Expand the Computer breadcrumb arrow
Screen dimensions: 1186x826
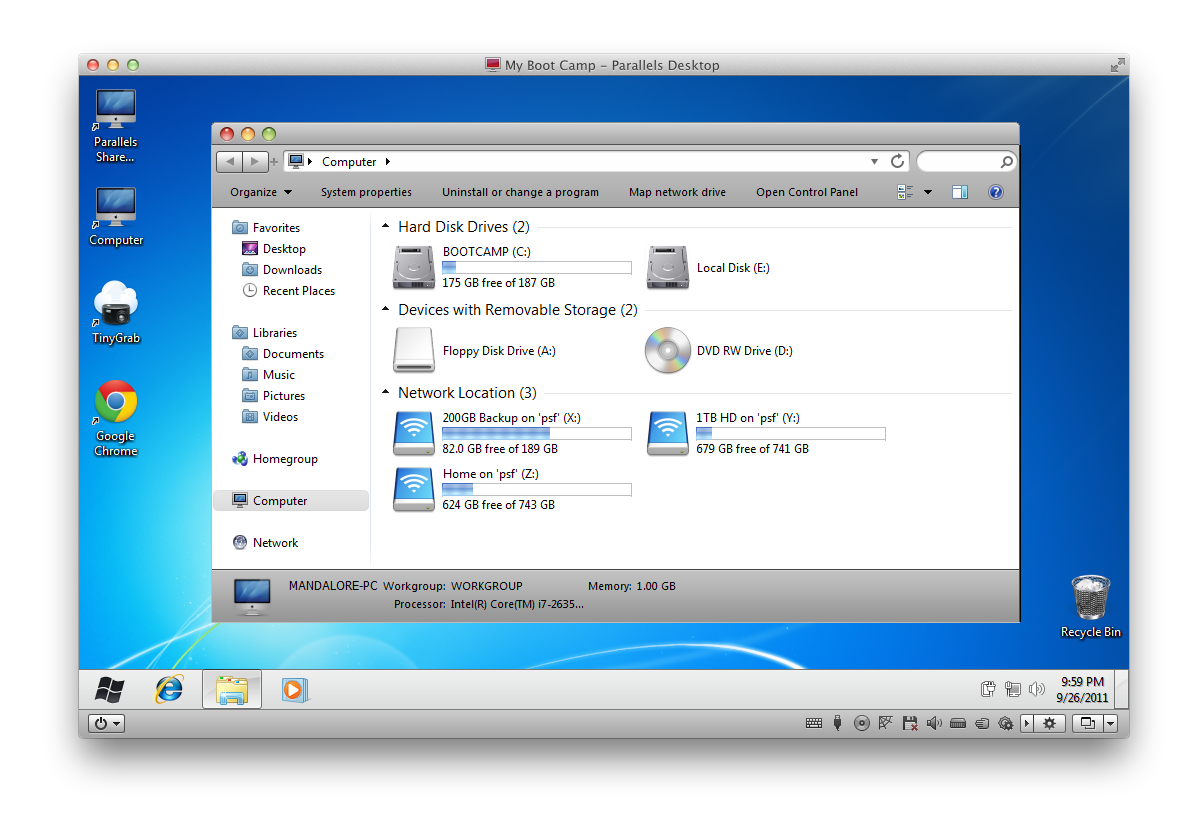[x=388, y=161]
